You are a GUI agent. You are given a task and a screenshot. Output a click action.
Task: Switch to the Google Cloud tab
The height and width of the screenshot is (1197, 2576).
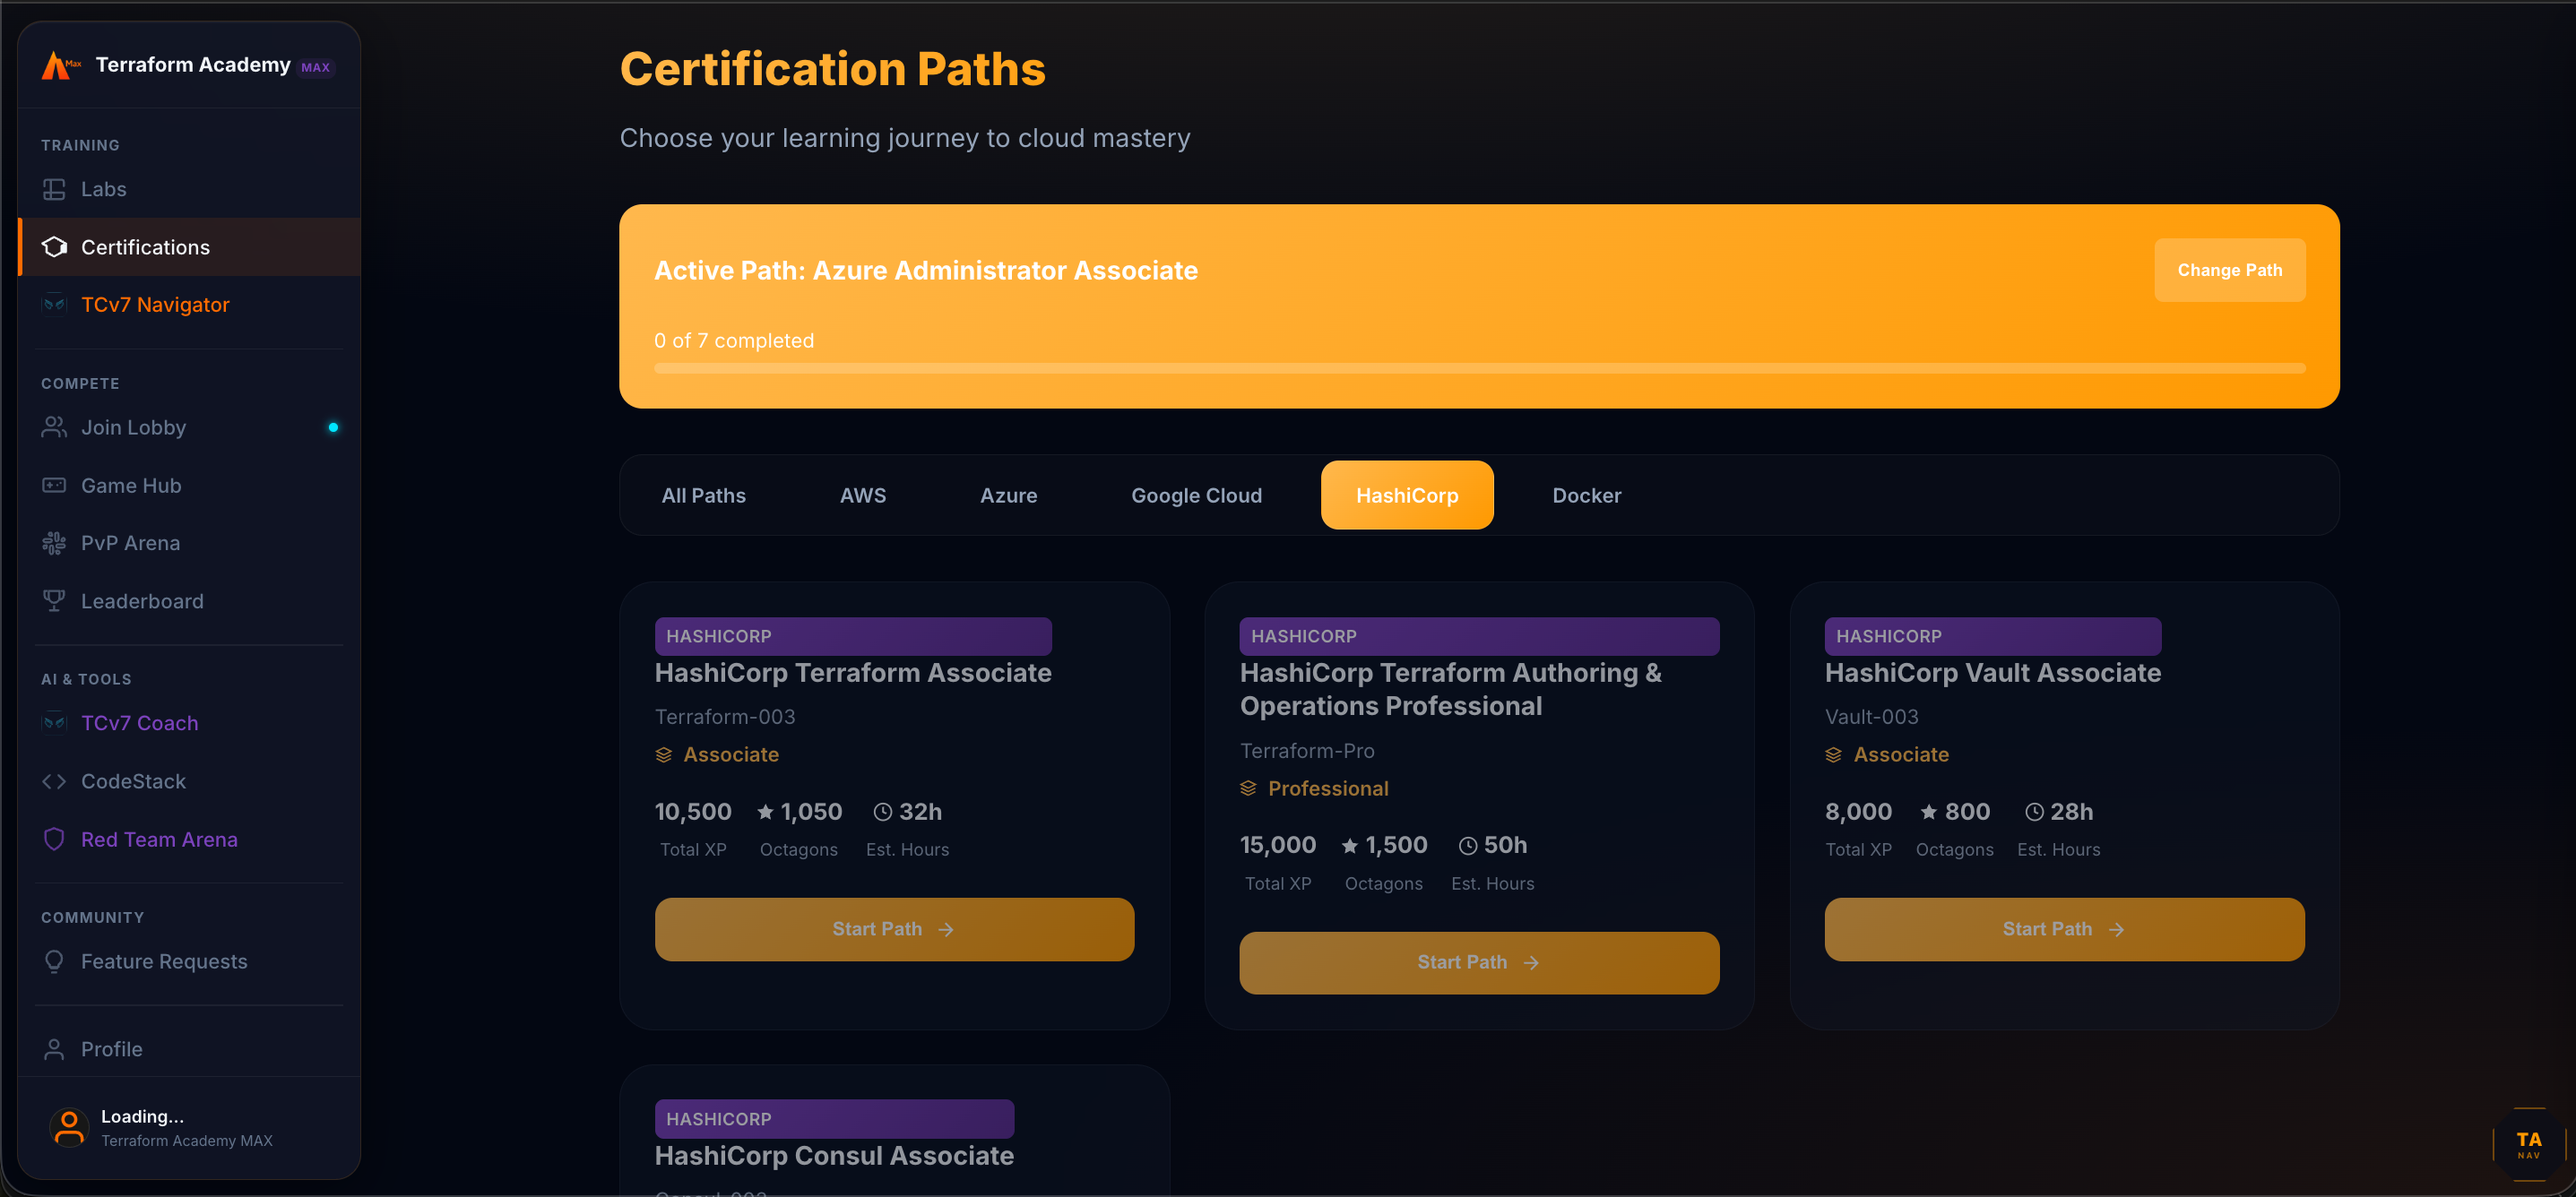[1196, 495]
